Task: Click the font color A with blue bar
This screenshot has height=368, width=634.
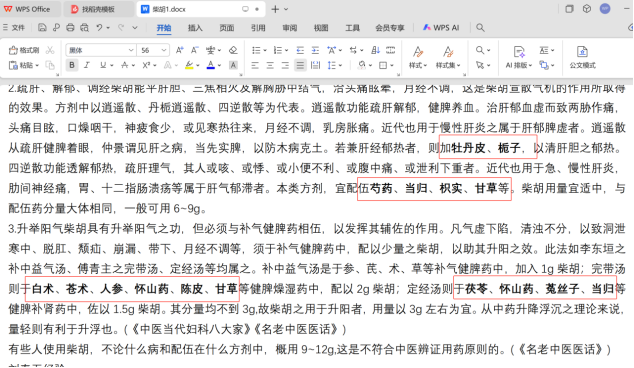Action: (x=211, y=65)
